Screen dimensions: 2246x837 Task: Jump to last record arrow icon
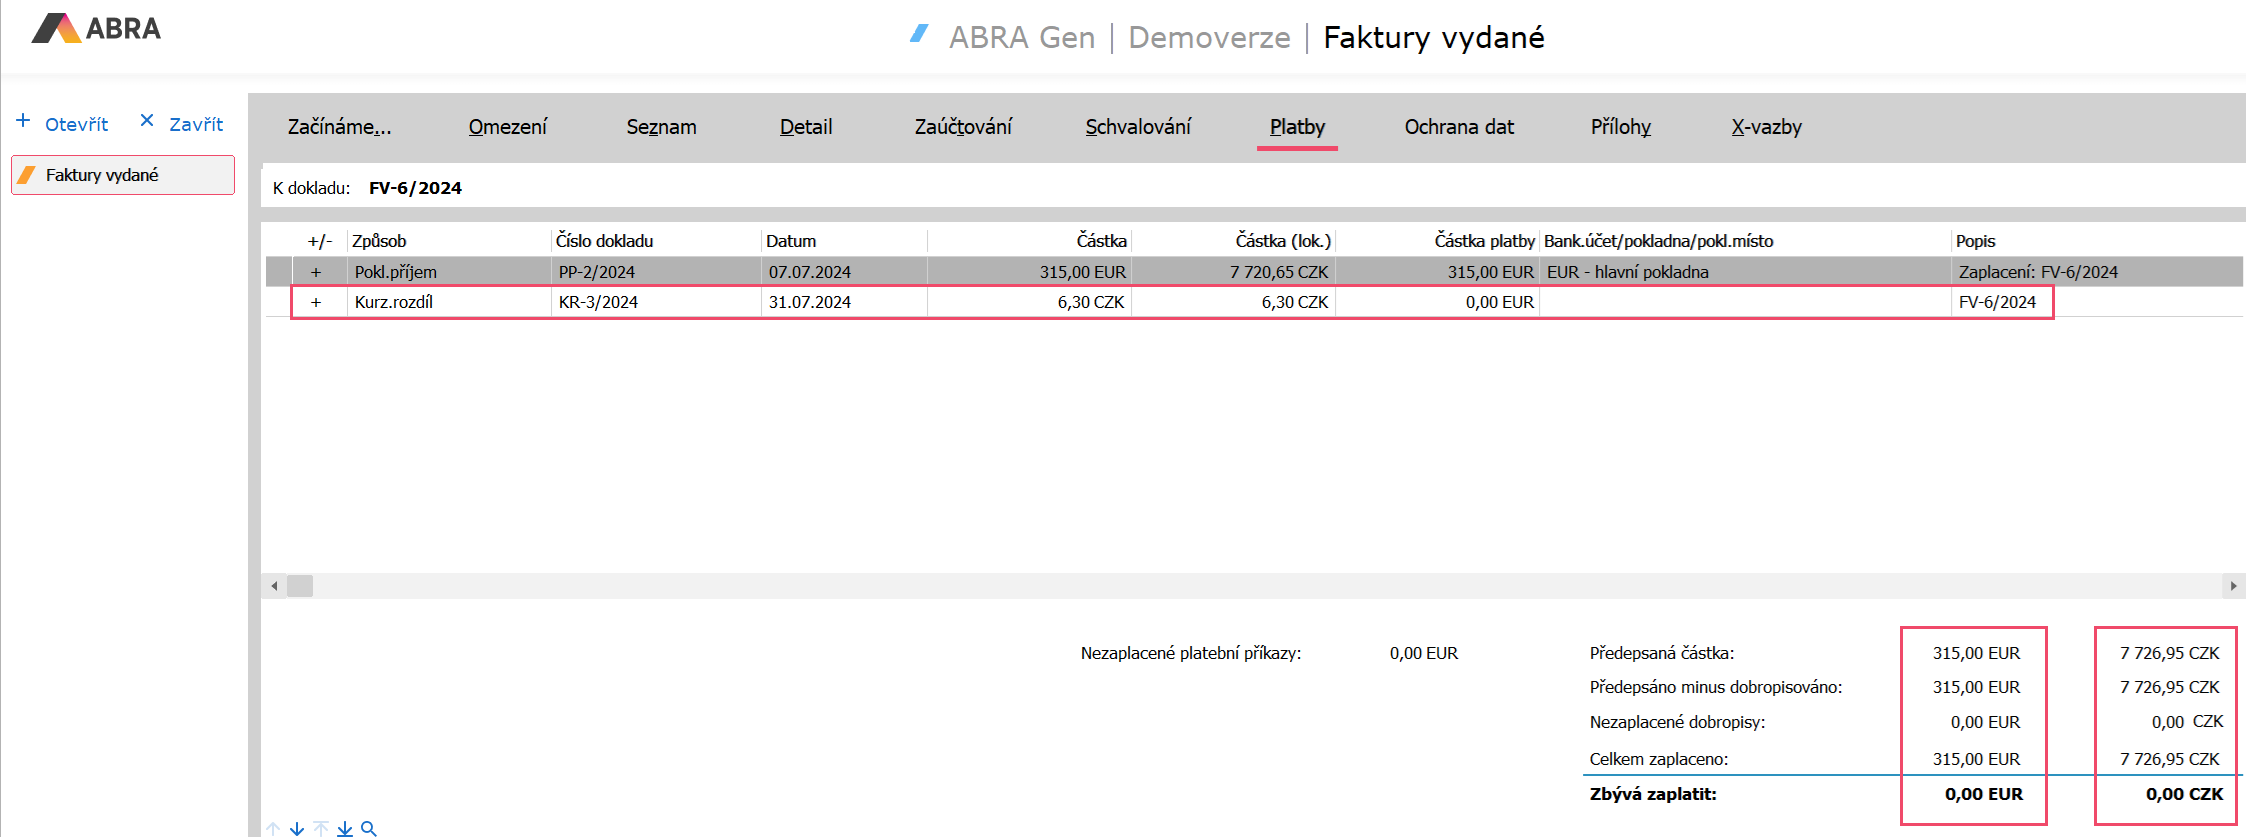pyautogui.click(x=345, y=828)
